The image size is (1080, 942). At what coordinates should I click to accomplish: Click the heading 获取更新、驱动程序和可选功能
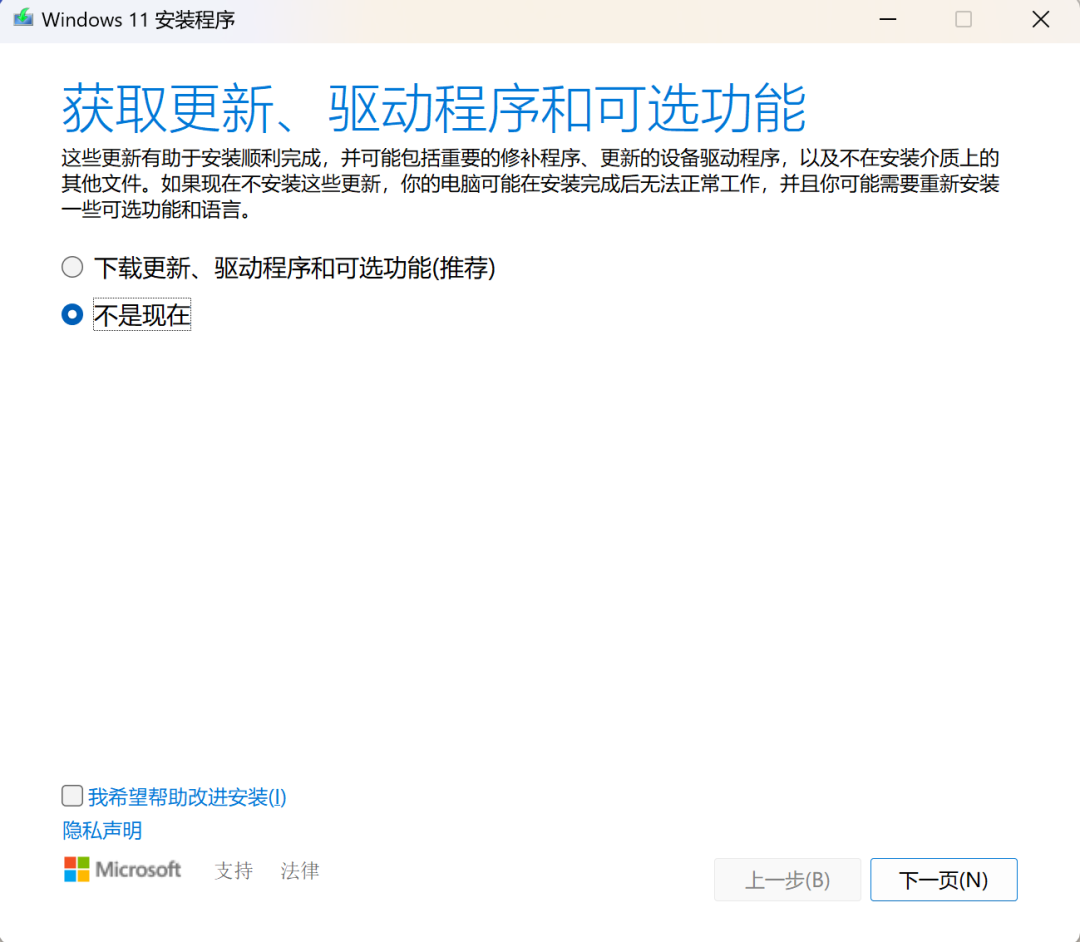point(434,108)
